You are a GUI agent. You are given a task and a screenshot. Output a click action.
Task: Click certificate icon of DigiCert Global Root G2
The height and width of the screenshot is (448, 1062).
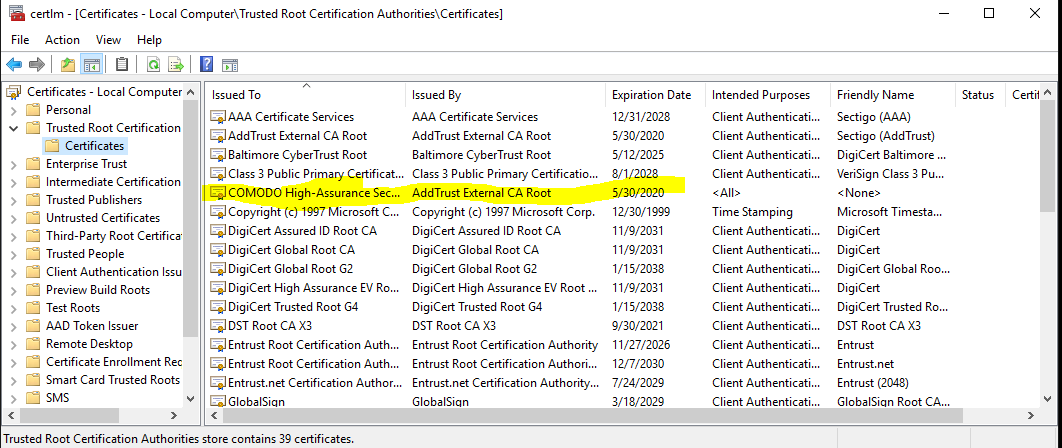(x=218, y=269)
